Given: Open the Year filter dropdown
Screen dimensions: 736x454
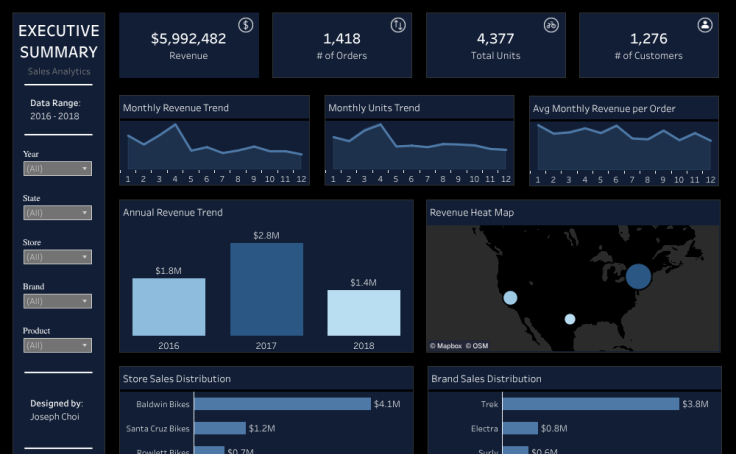Looking at the screenshot, I should pos(57,169).
